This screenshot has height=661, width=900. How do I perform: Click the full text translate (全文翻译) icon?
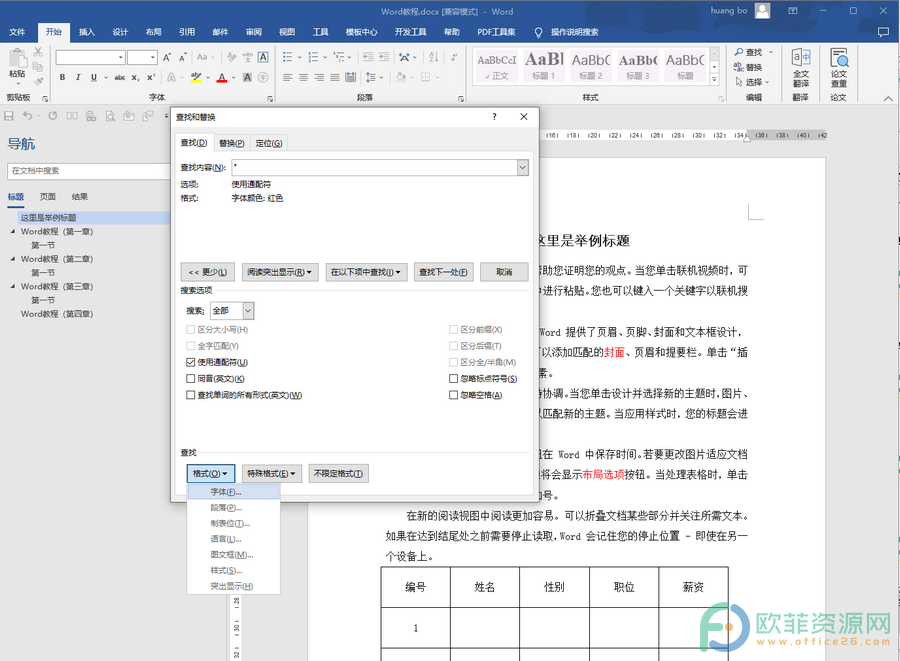[x=801, y=67]
